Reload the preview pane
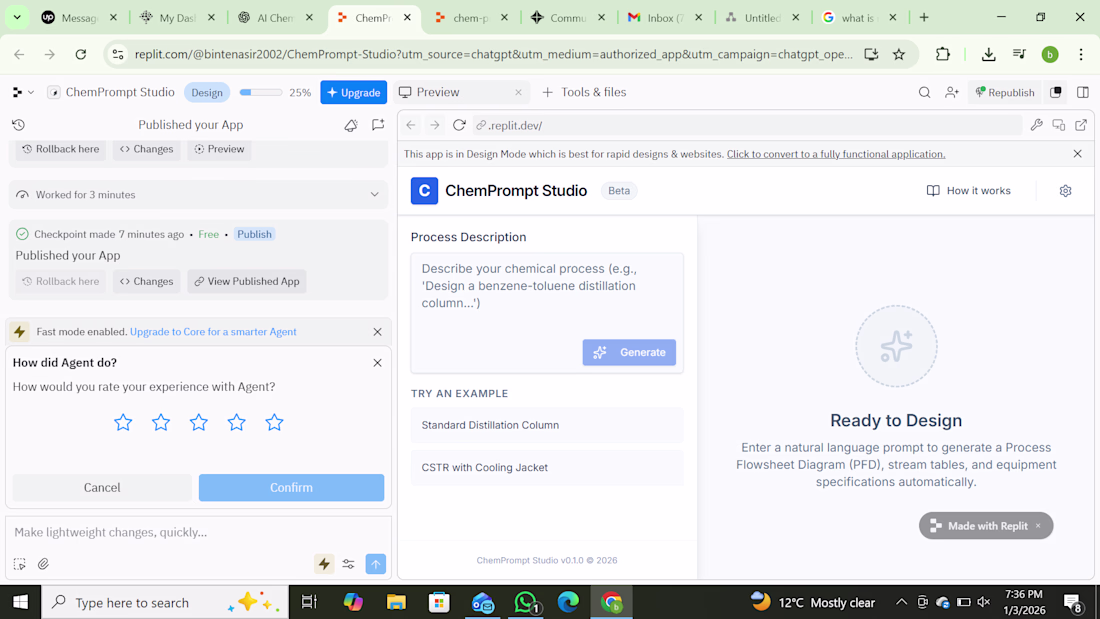This screenshot has width=1100, height=619. (459, 125)
